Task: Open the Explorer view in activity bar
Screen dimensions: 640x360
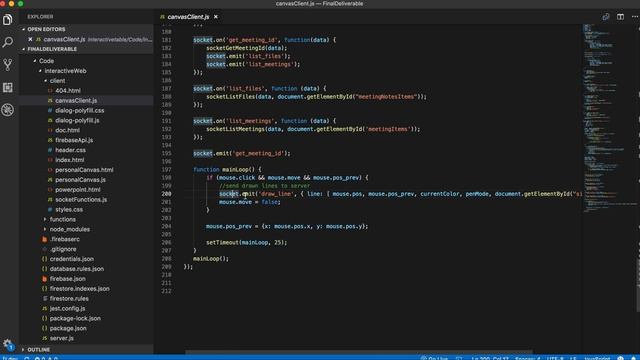Action: pyautogui.click(x=7, y=20)
